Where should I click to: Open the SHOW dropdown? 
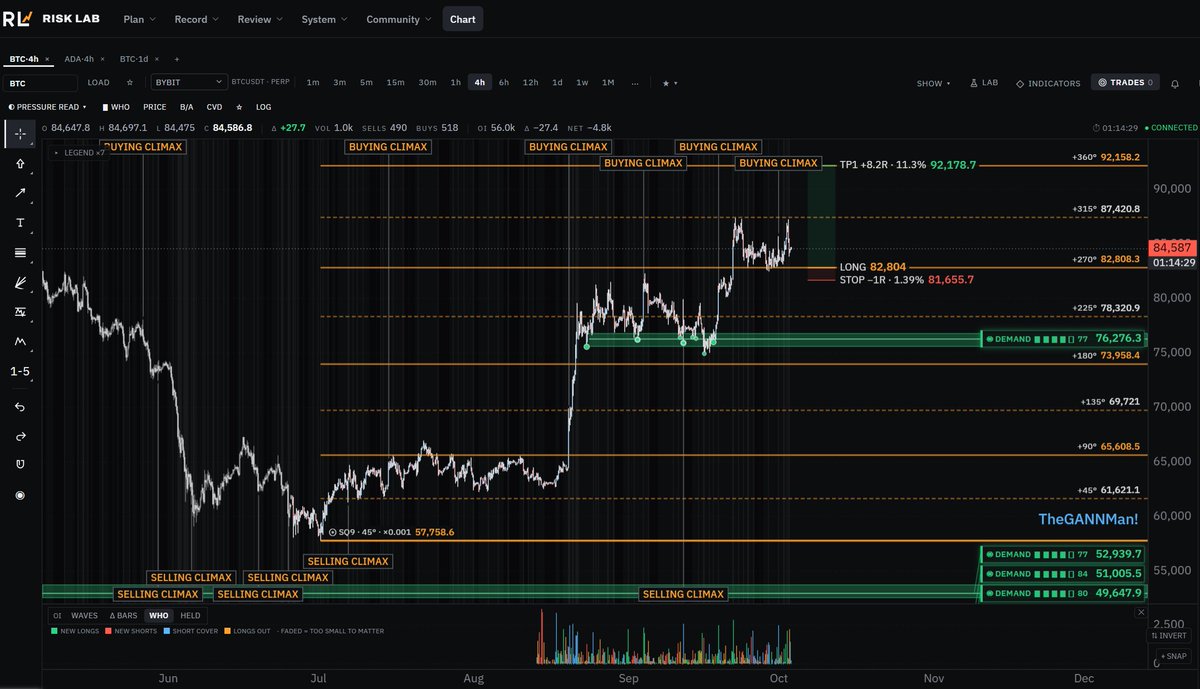933,83
